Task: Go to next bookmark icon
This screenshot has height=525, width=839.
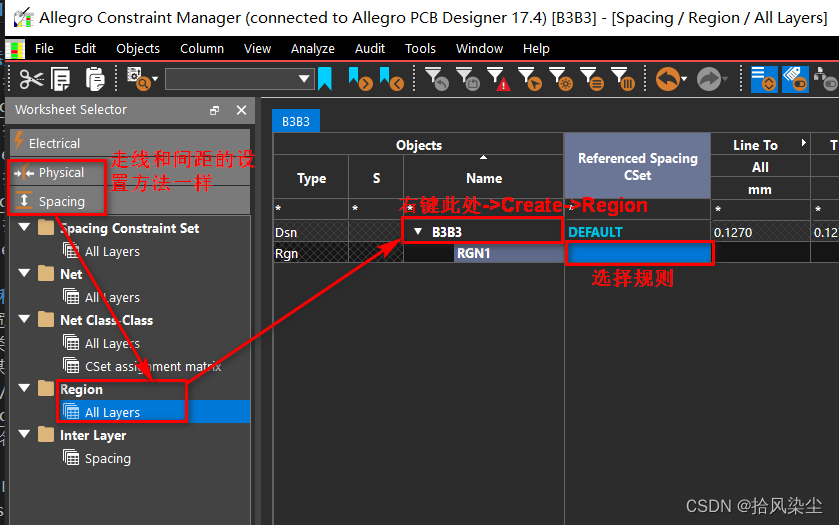Action: tap(360, 79)
